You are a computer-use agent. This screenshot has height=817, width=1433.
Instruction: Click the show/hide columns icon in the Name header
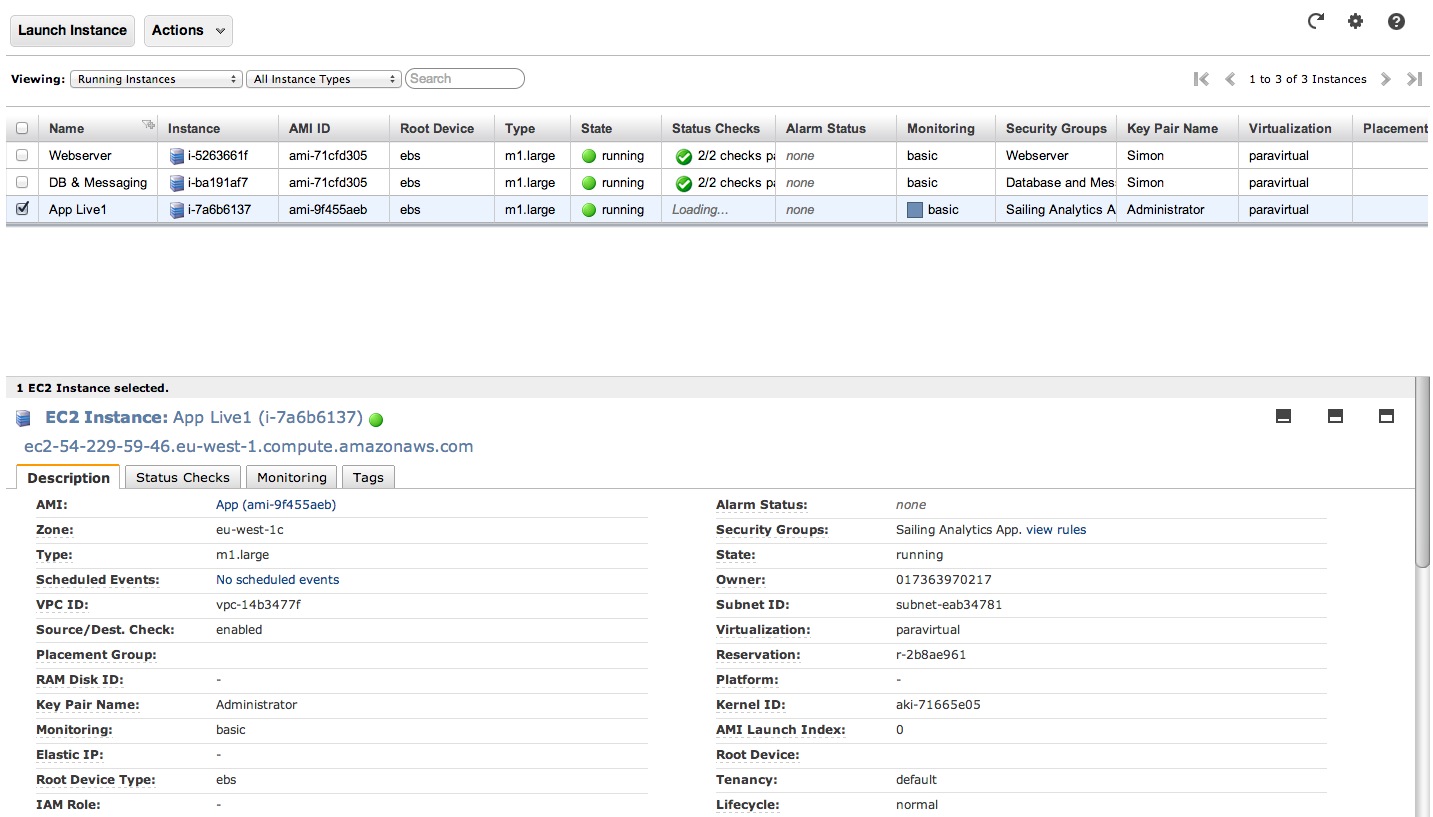point(148,125)
